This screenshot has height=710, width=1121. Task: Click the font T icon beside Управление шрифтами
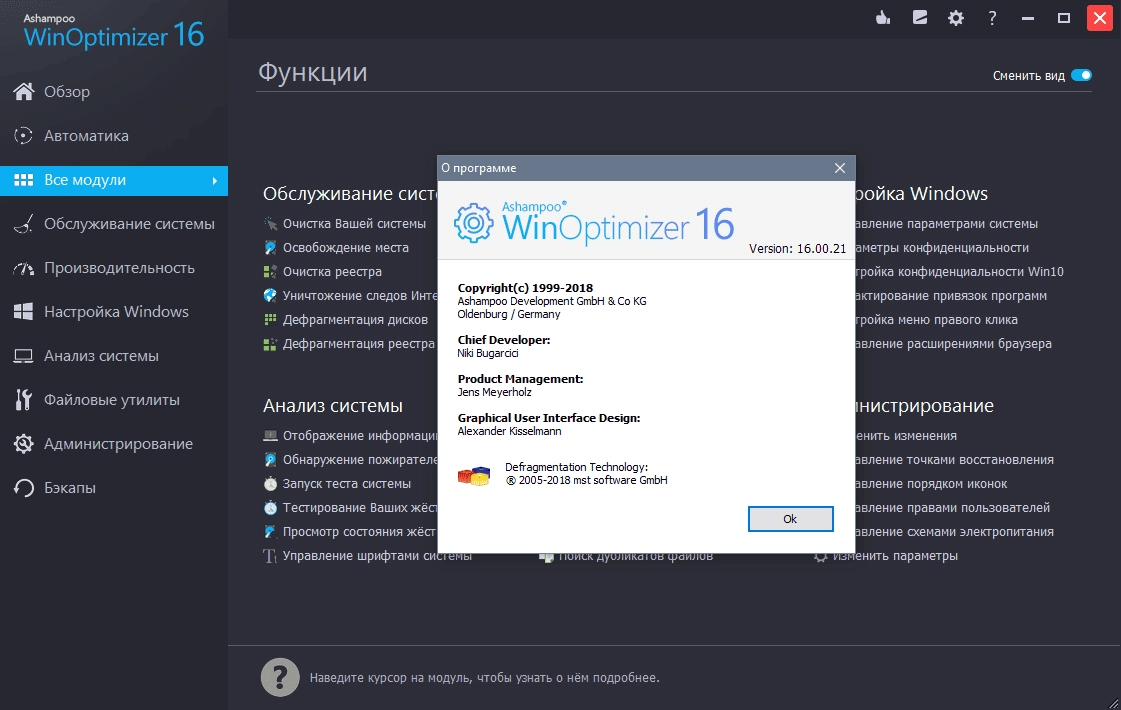click(270, 556)
